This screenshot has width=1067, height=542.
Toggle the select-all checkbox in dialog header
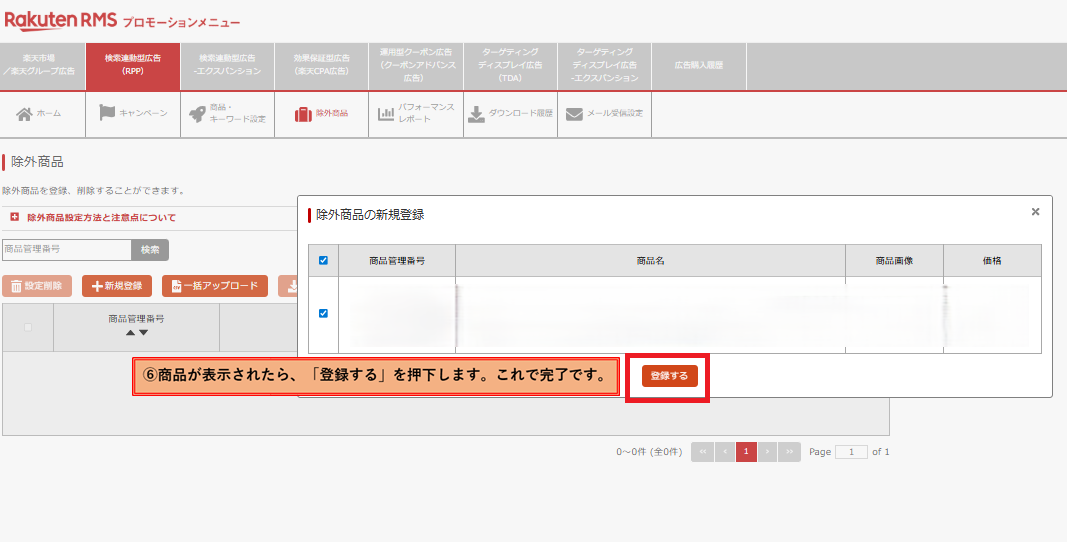point(323,261)
